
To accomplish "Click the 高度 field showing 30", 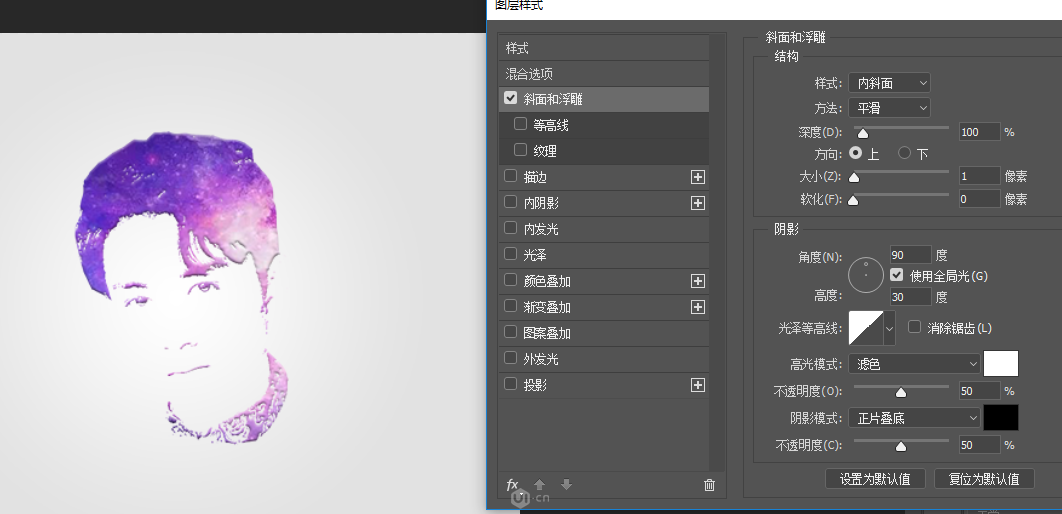I will [x=910, y=297].
